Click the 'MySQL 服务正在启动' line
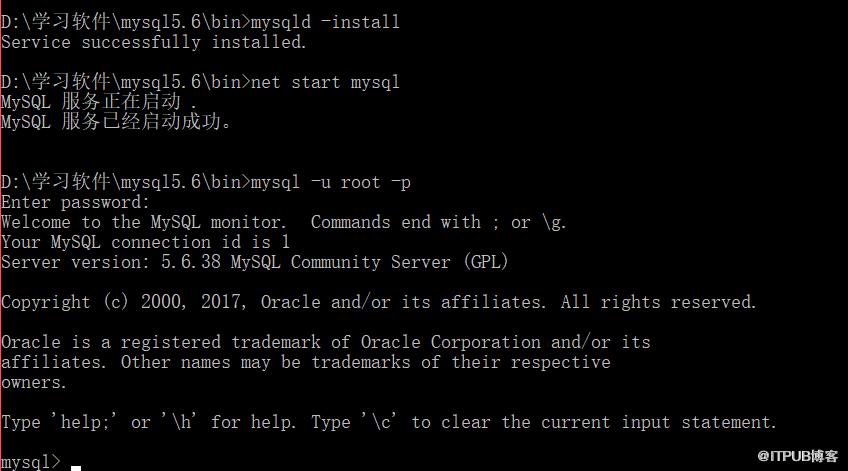The height and width of the screenshot is (471, 848). click(98, 102)
